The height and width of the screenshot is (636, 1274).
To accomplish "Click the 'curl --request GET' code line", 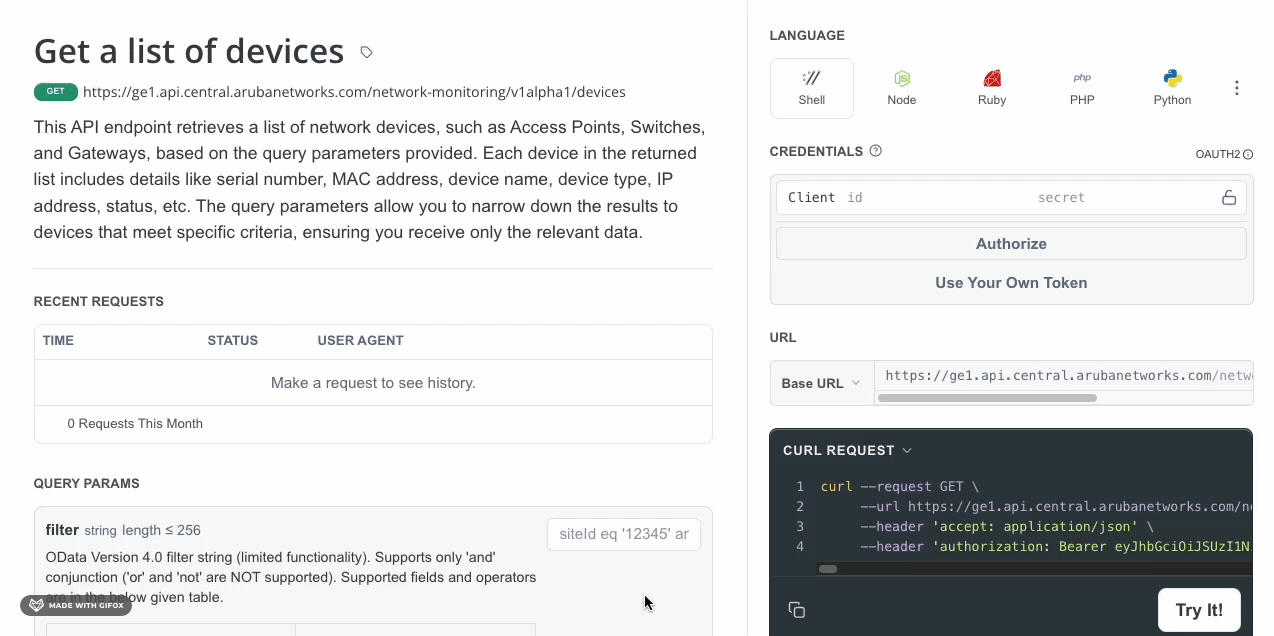I will (899, 487).
